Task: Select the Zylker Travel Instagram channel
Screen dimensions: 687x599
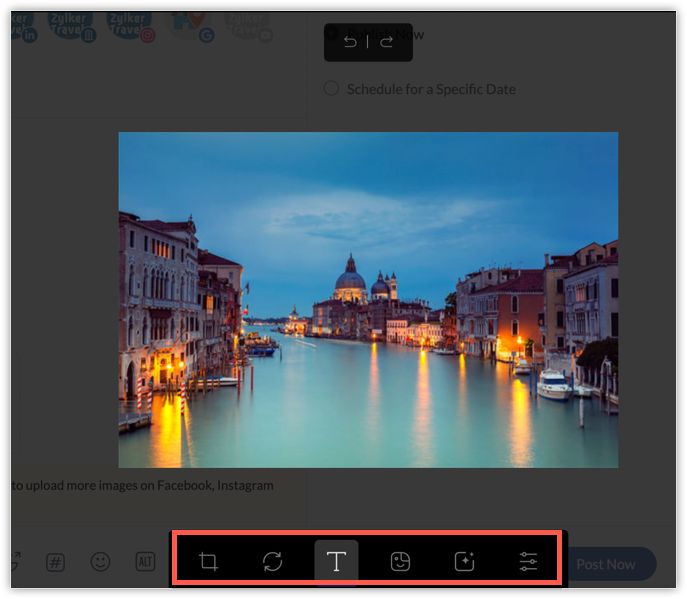Action: pos(130,25)
